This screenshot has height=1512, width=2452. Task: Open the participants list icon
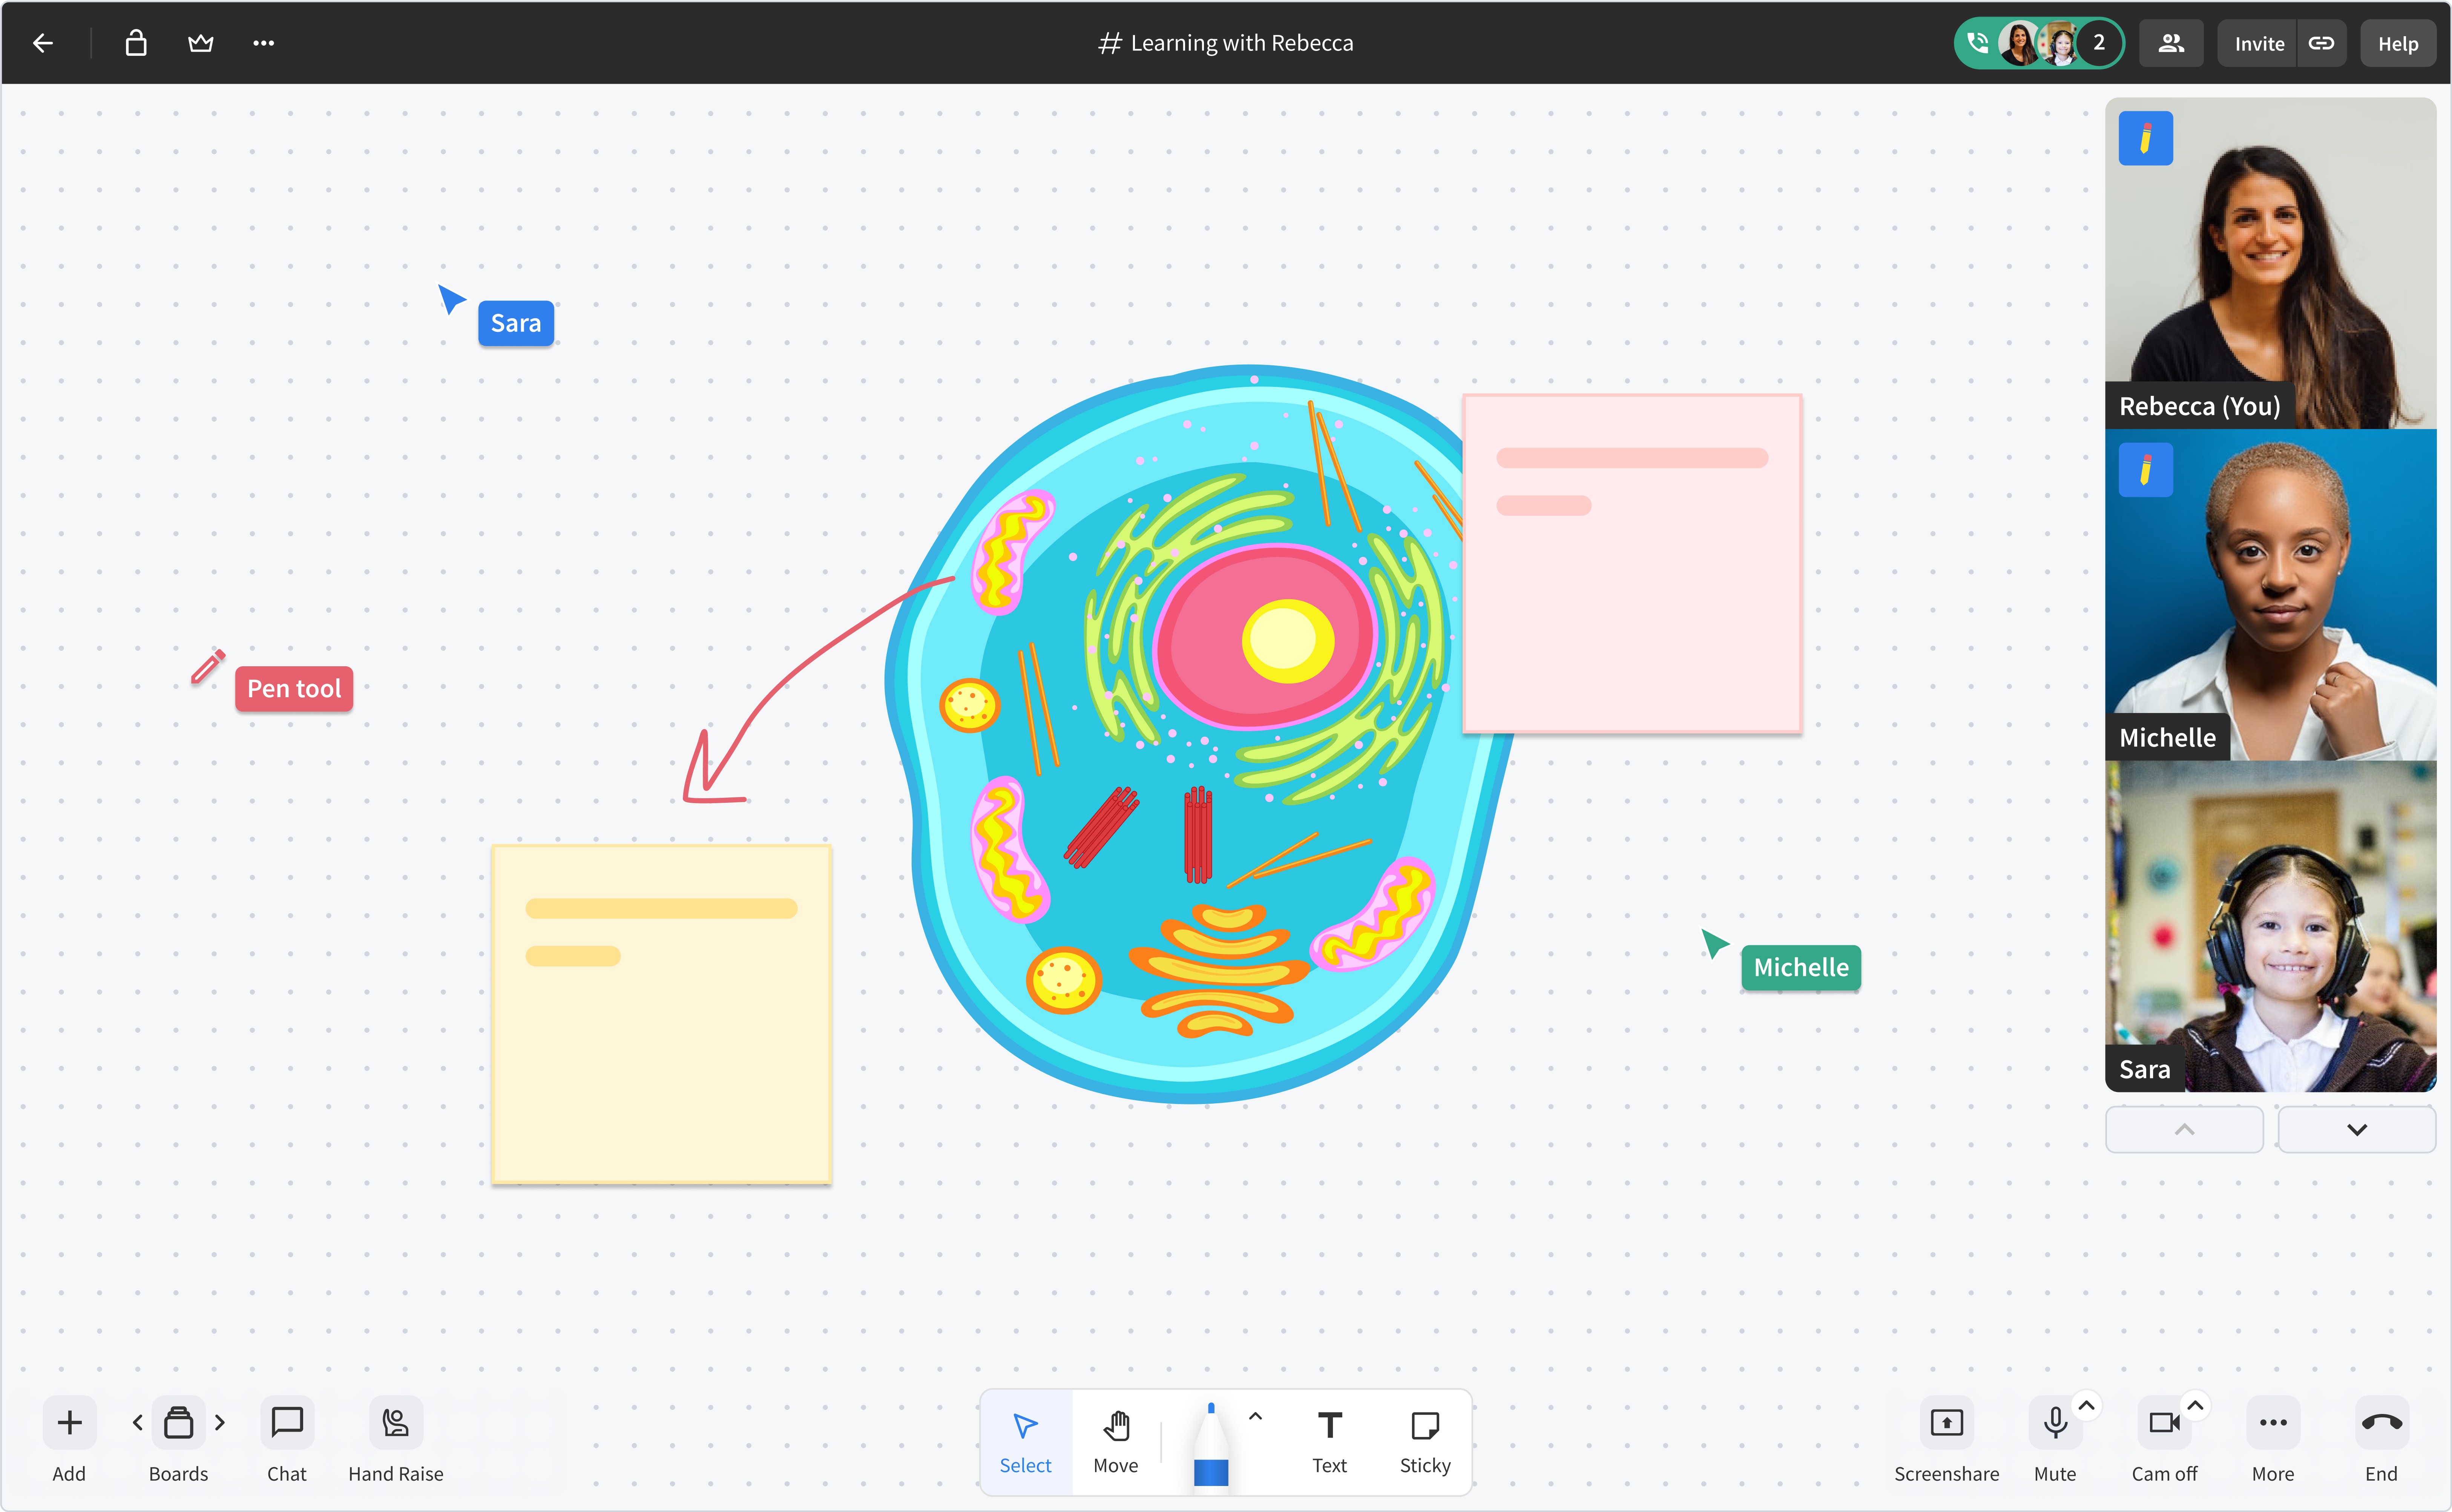click(2171, 43)
